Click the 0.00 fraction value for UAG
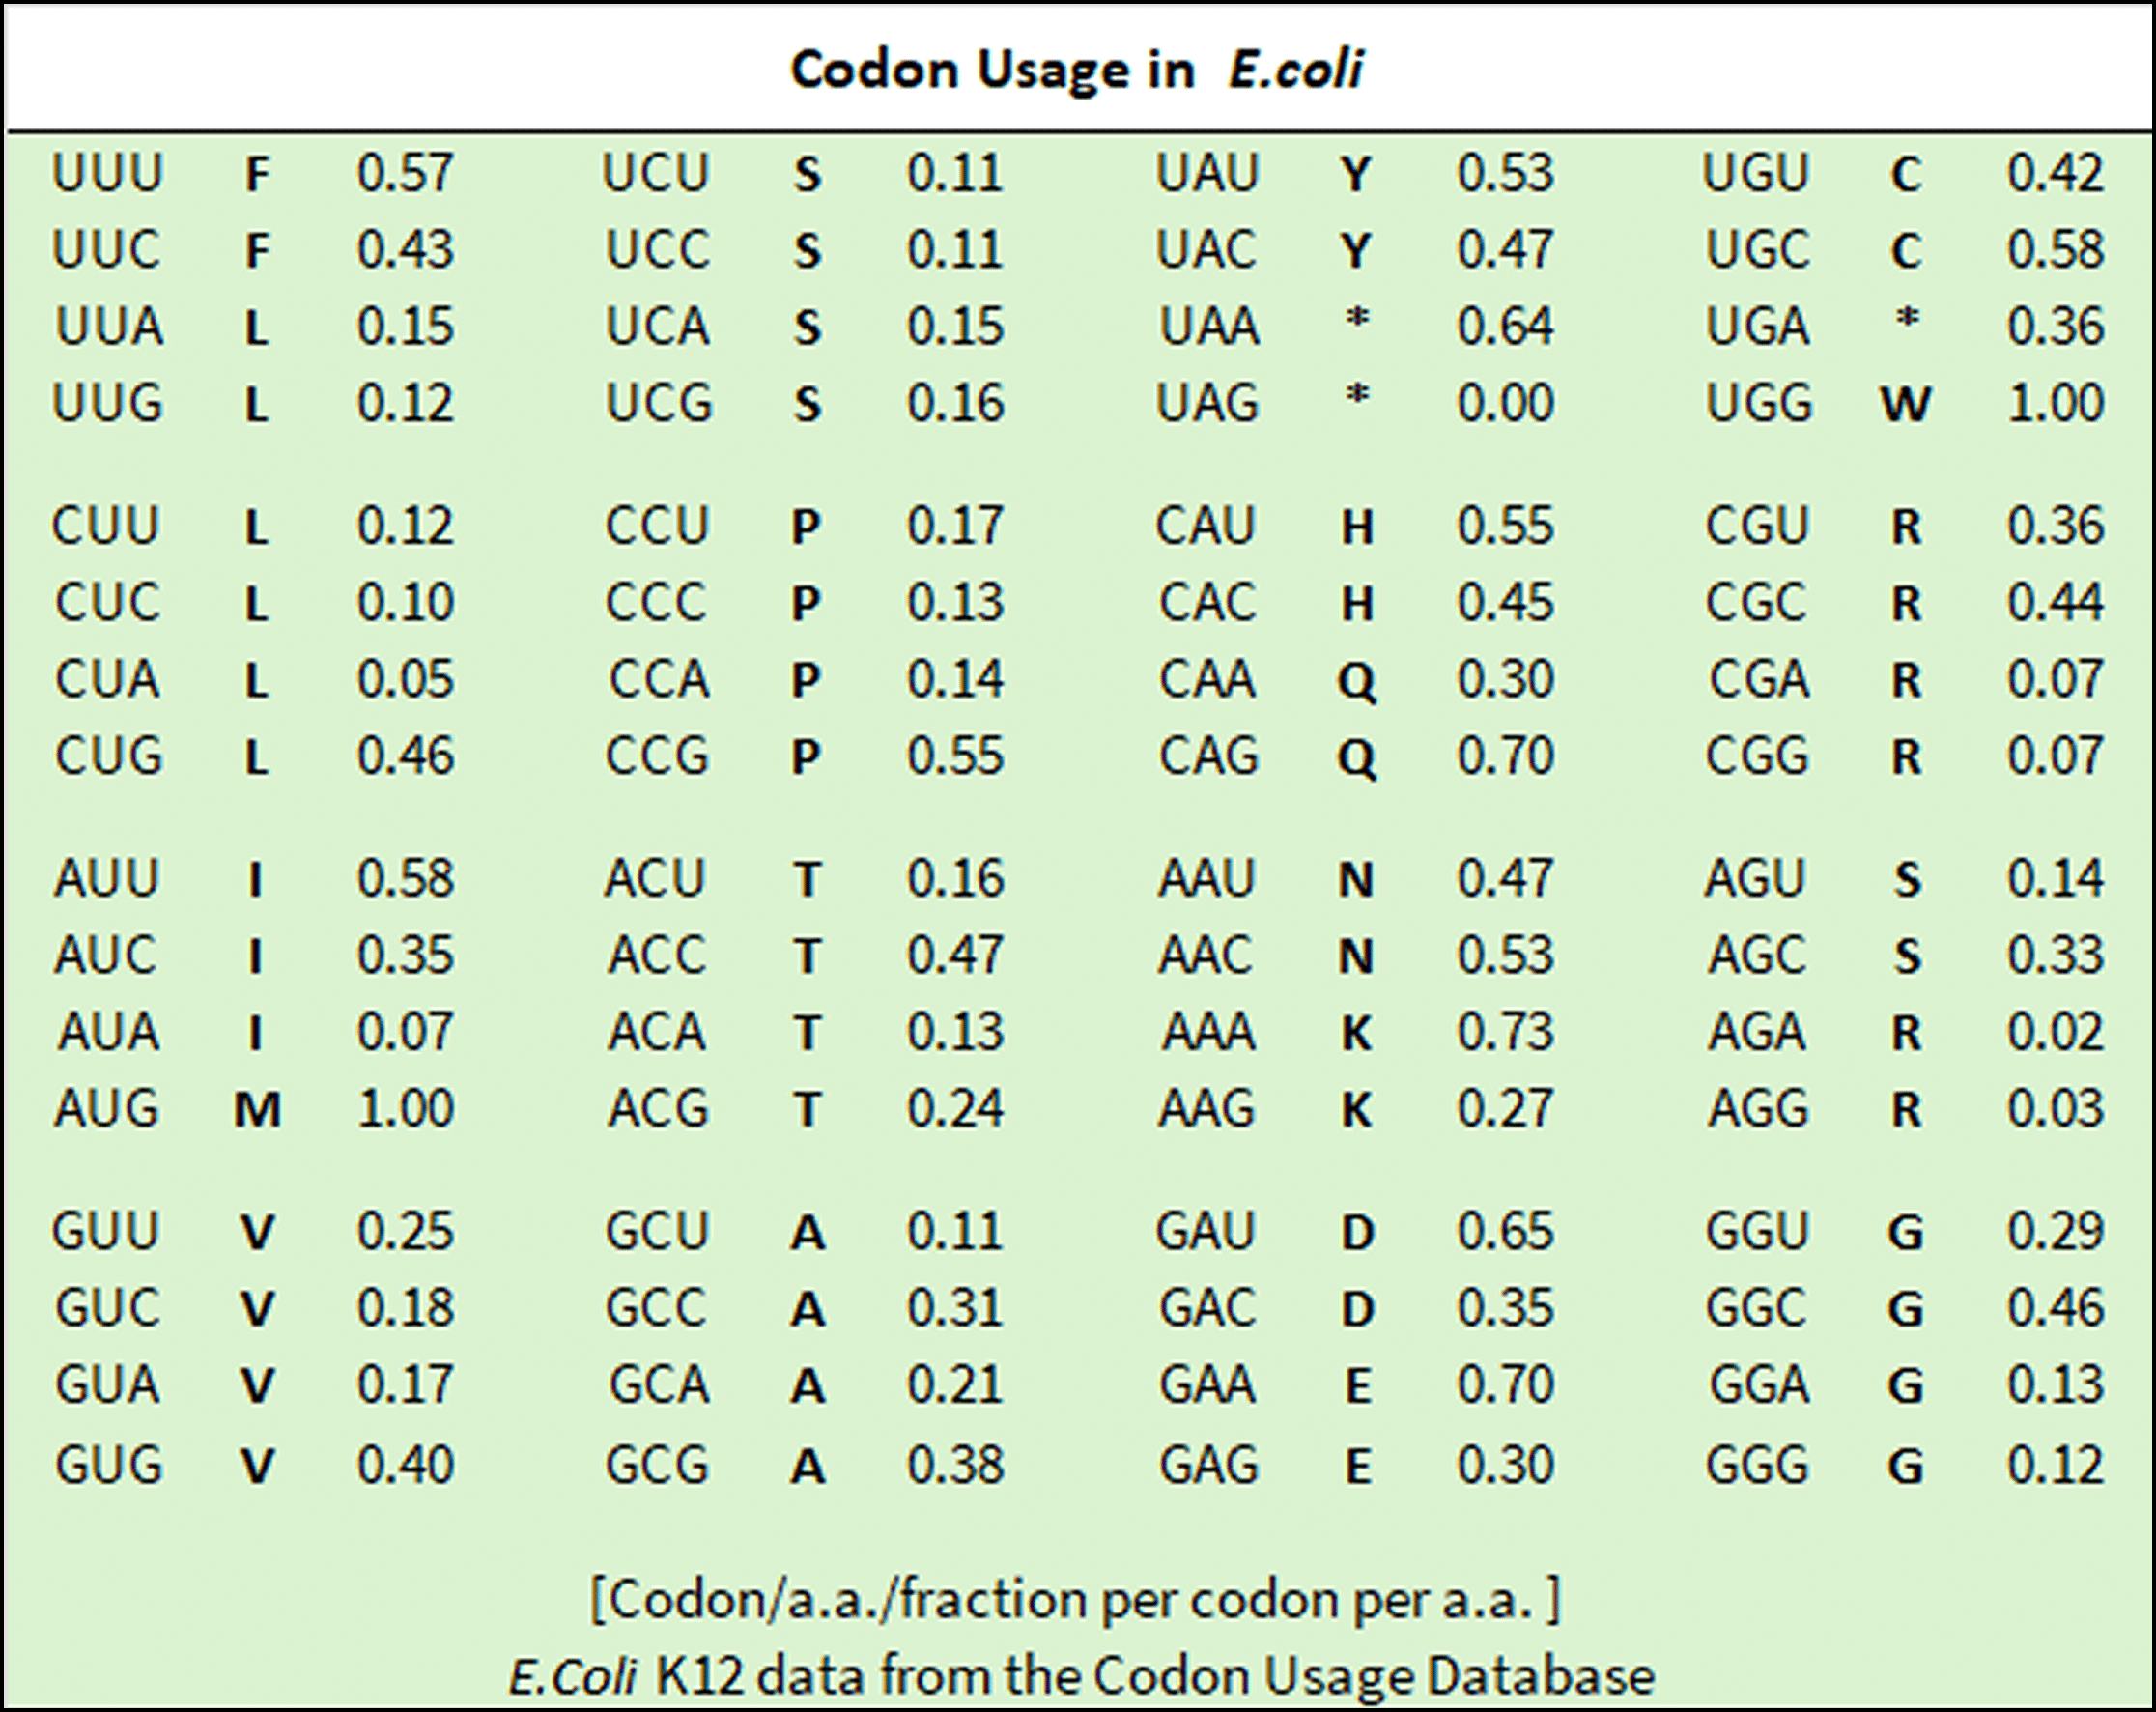This screenshot has height=1712, width=2156. point(1505,404)
